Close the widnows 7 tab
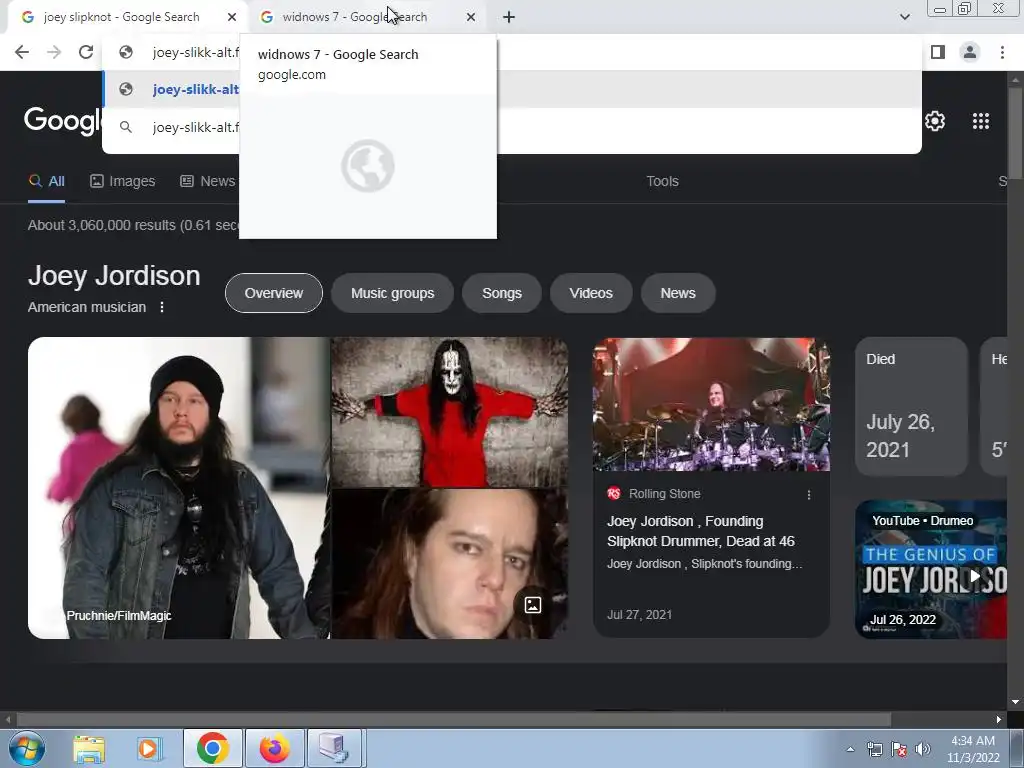 click(x=471, y=17)
